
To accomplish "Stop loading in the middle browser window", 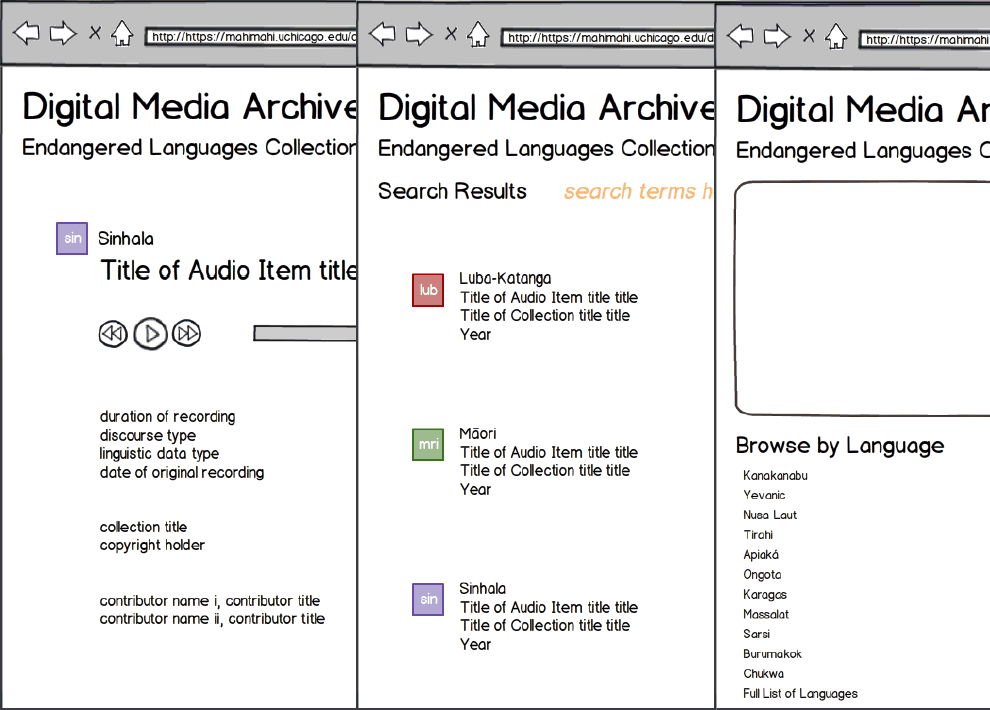I will pyautogui.click(x=451, y=34).
